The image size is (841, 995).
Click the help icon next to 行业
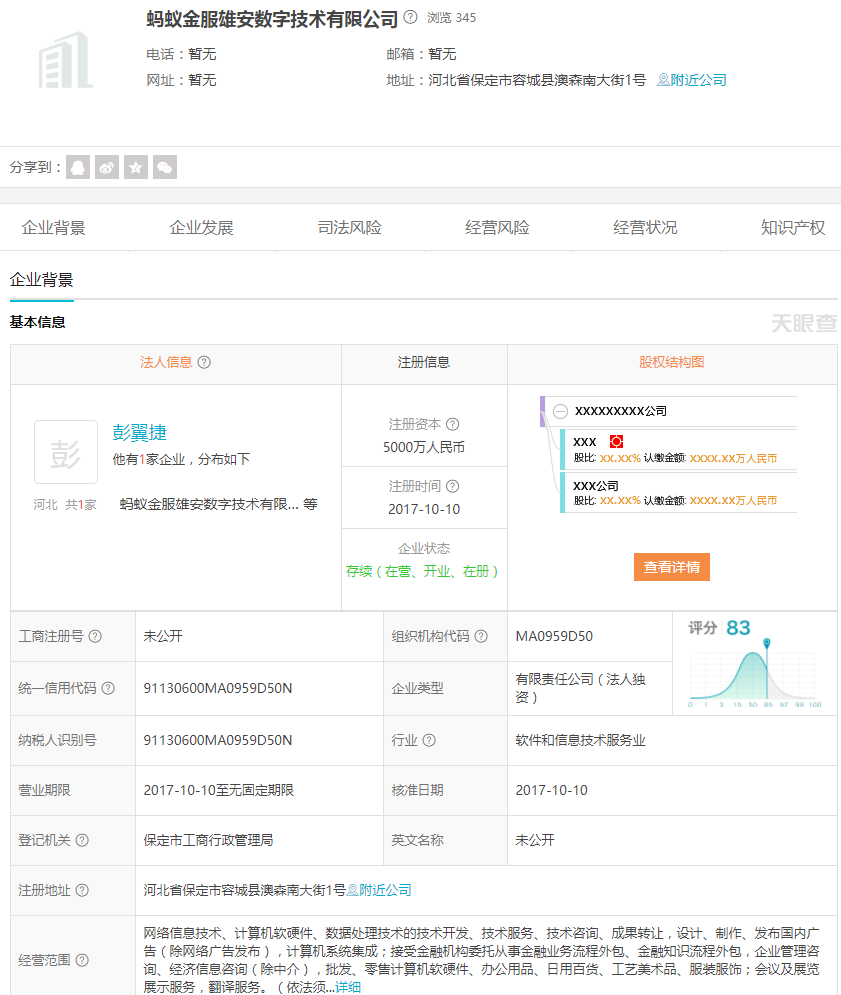[x=429, y=740]
